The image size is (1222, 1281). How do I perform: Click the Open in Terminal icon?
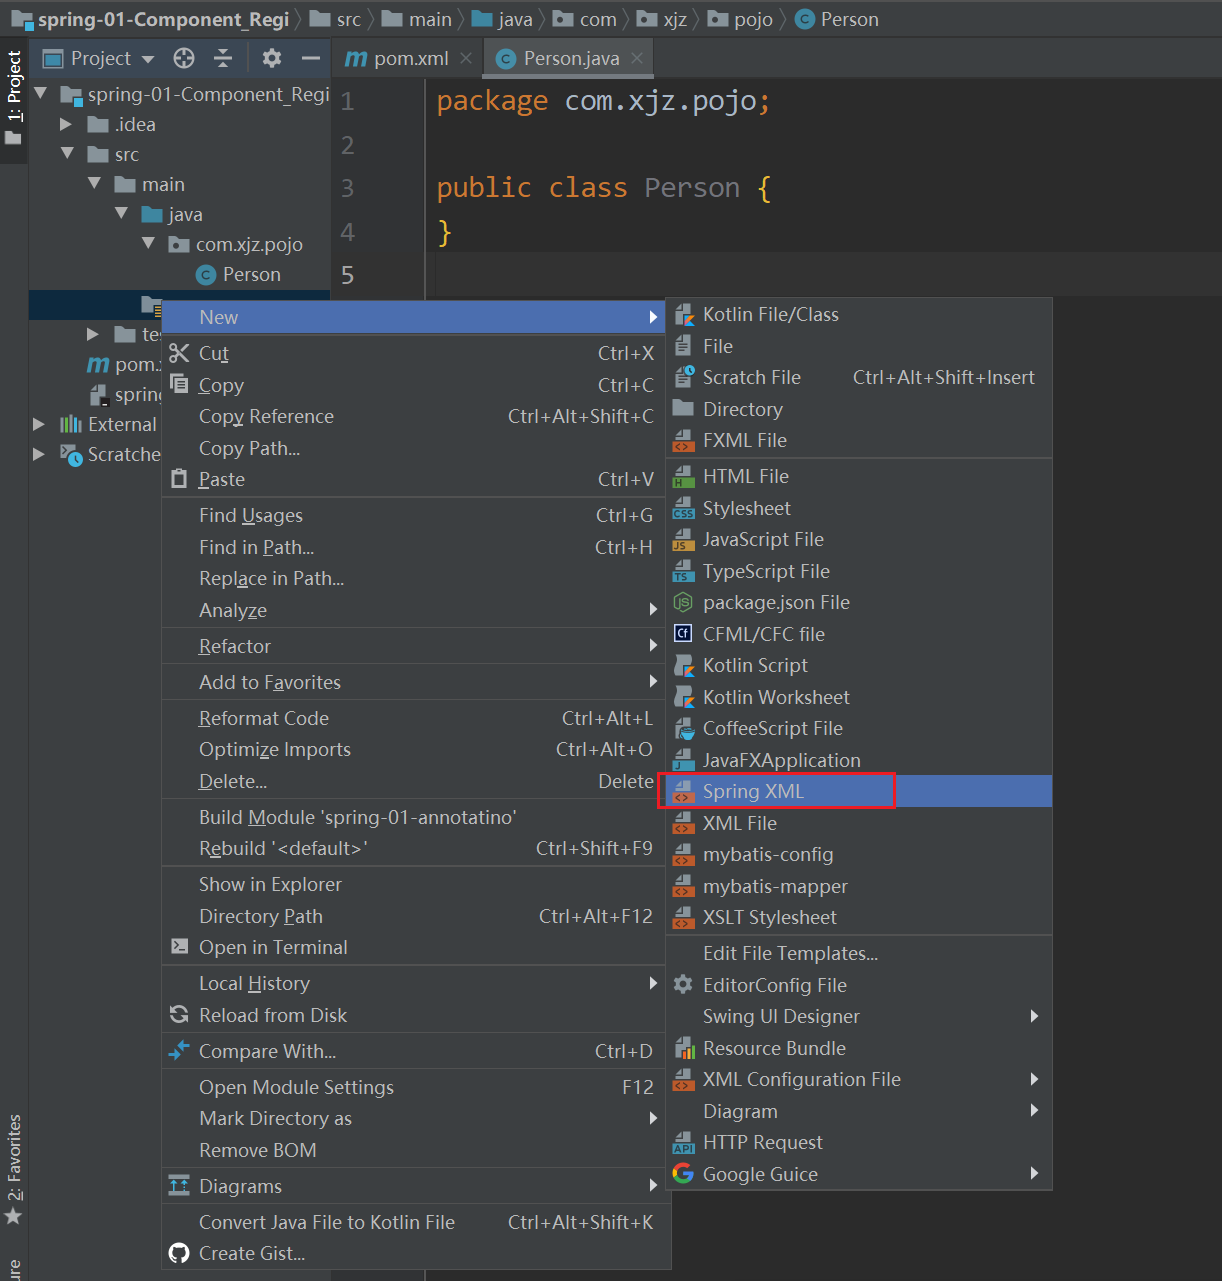[x=179, y=947]
